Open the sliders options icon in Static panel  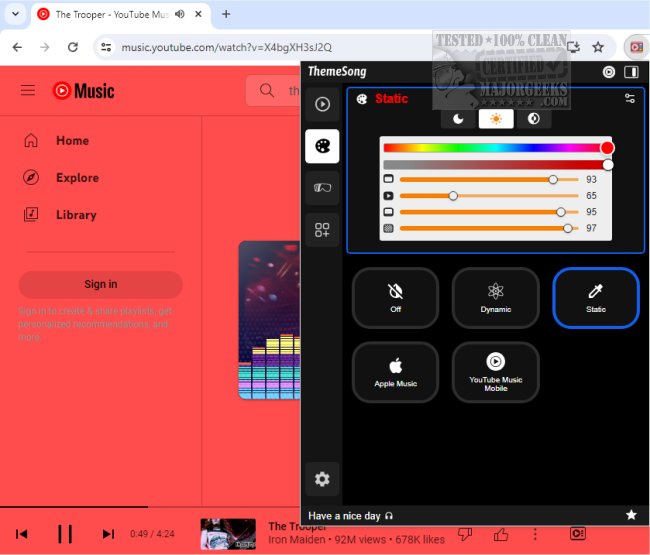tap(630, 98)
